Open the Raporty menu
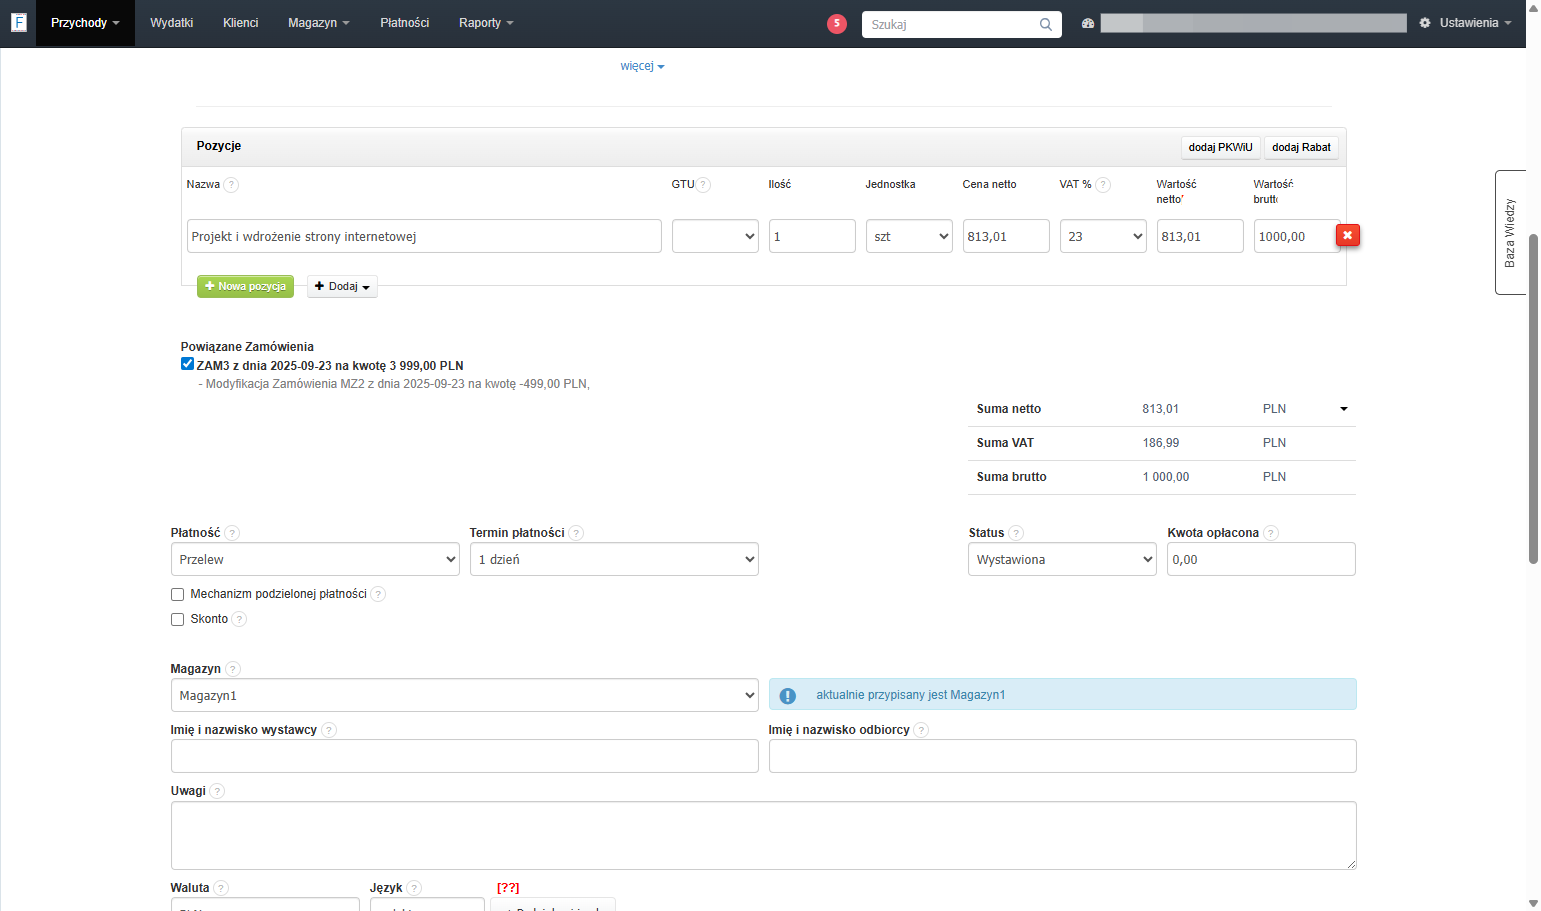The height and width of the screenshot is (911, 1541). click(x=486, y=23)
